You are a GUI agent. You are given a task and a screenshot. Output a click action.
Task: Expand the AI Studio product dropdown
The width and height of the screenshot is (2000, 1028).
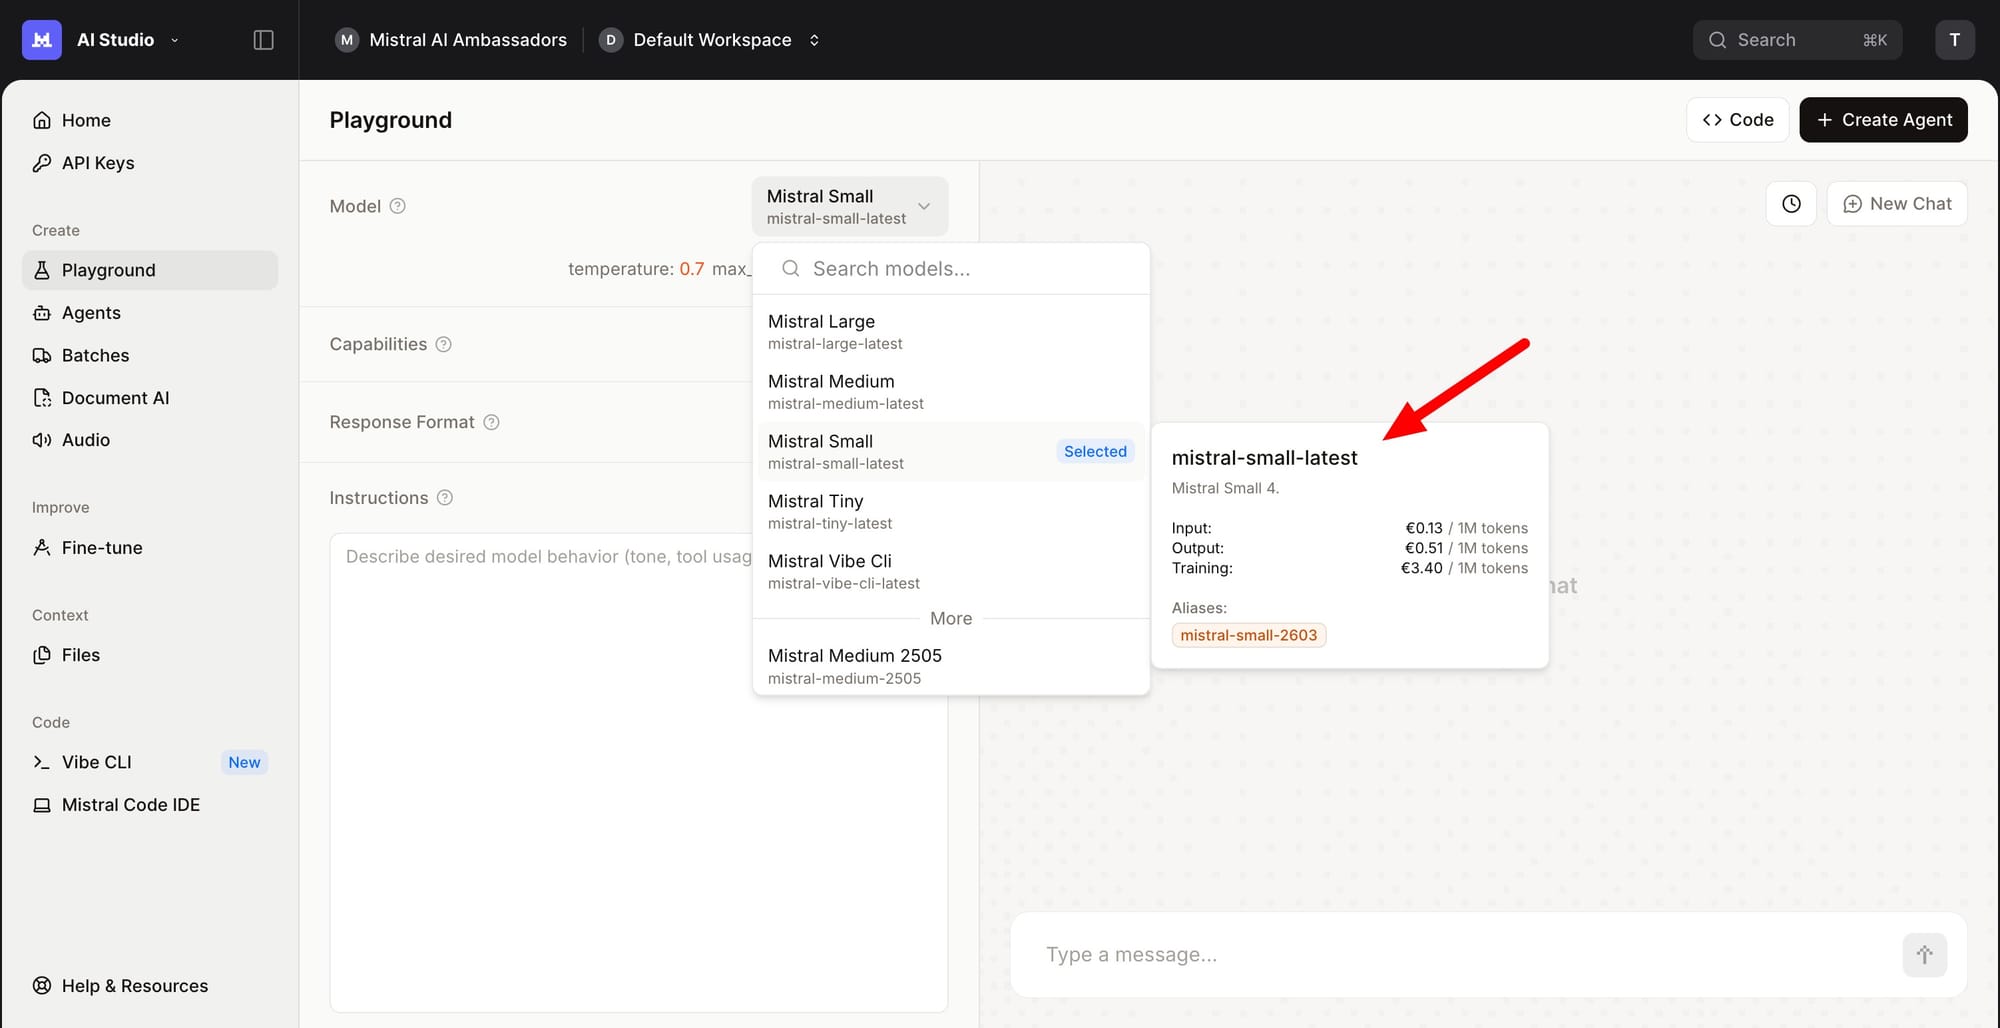pyautogui.click(x=174, y=40)
